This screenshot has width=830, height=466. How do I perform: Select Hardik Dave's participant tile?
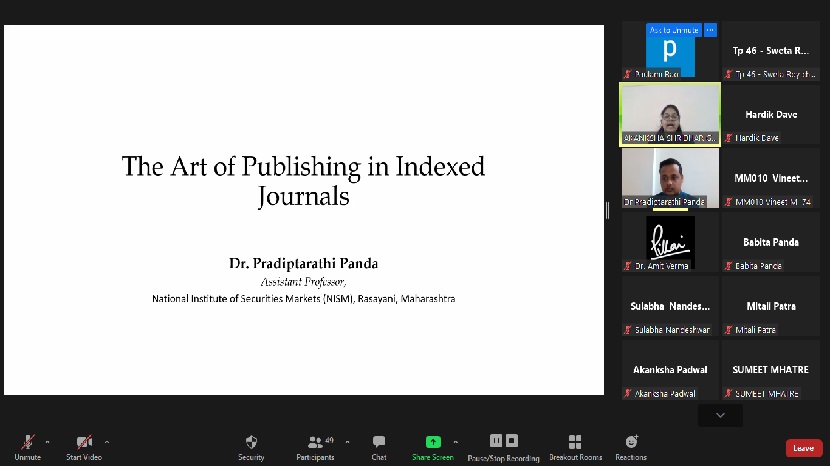[x=770, y=115]
